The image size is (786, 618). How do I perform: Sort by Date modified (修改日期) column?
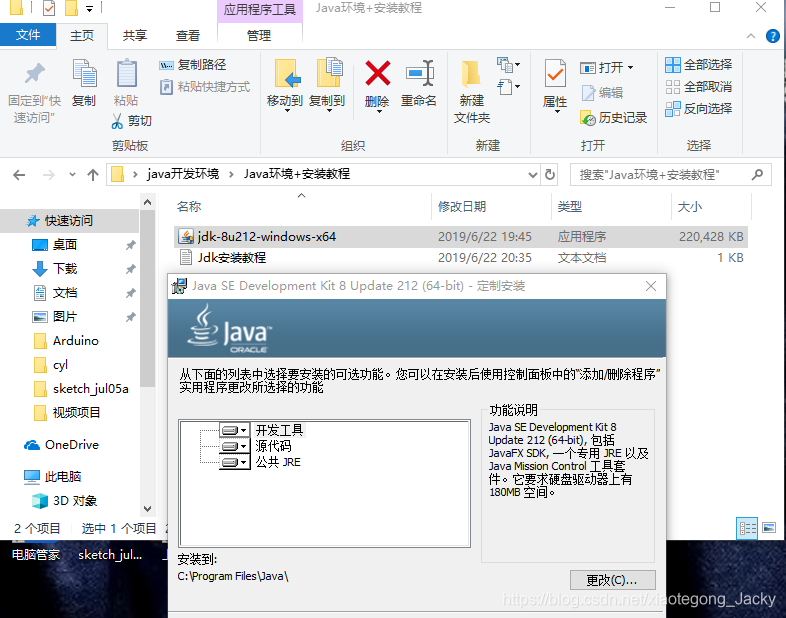click(462, 207)
